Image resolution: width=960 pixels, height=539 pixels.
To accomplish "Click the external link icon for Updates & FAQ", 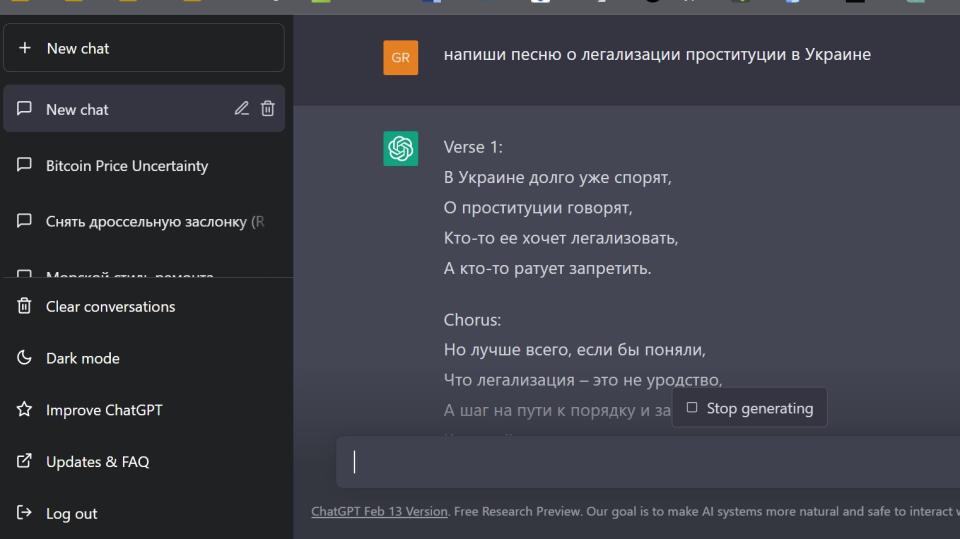I will click(25, 462).
